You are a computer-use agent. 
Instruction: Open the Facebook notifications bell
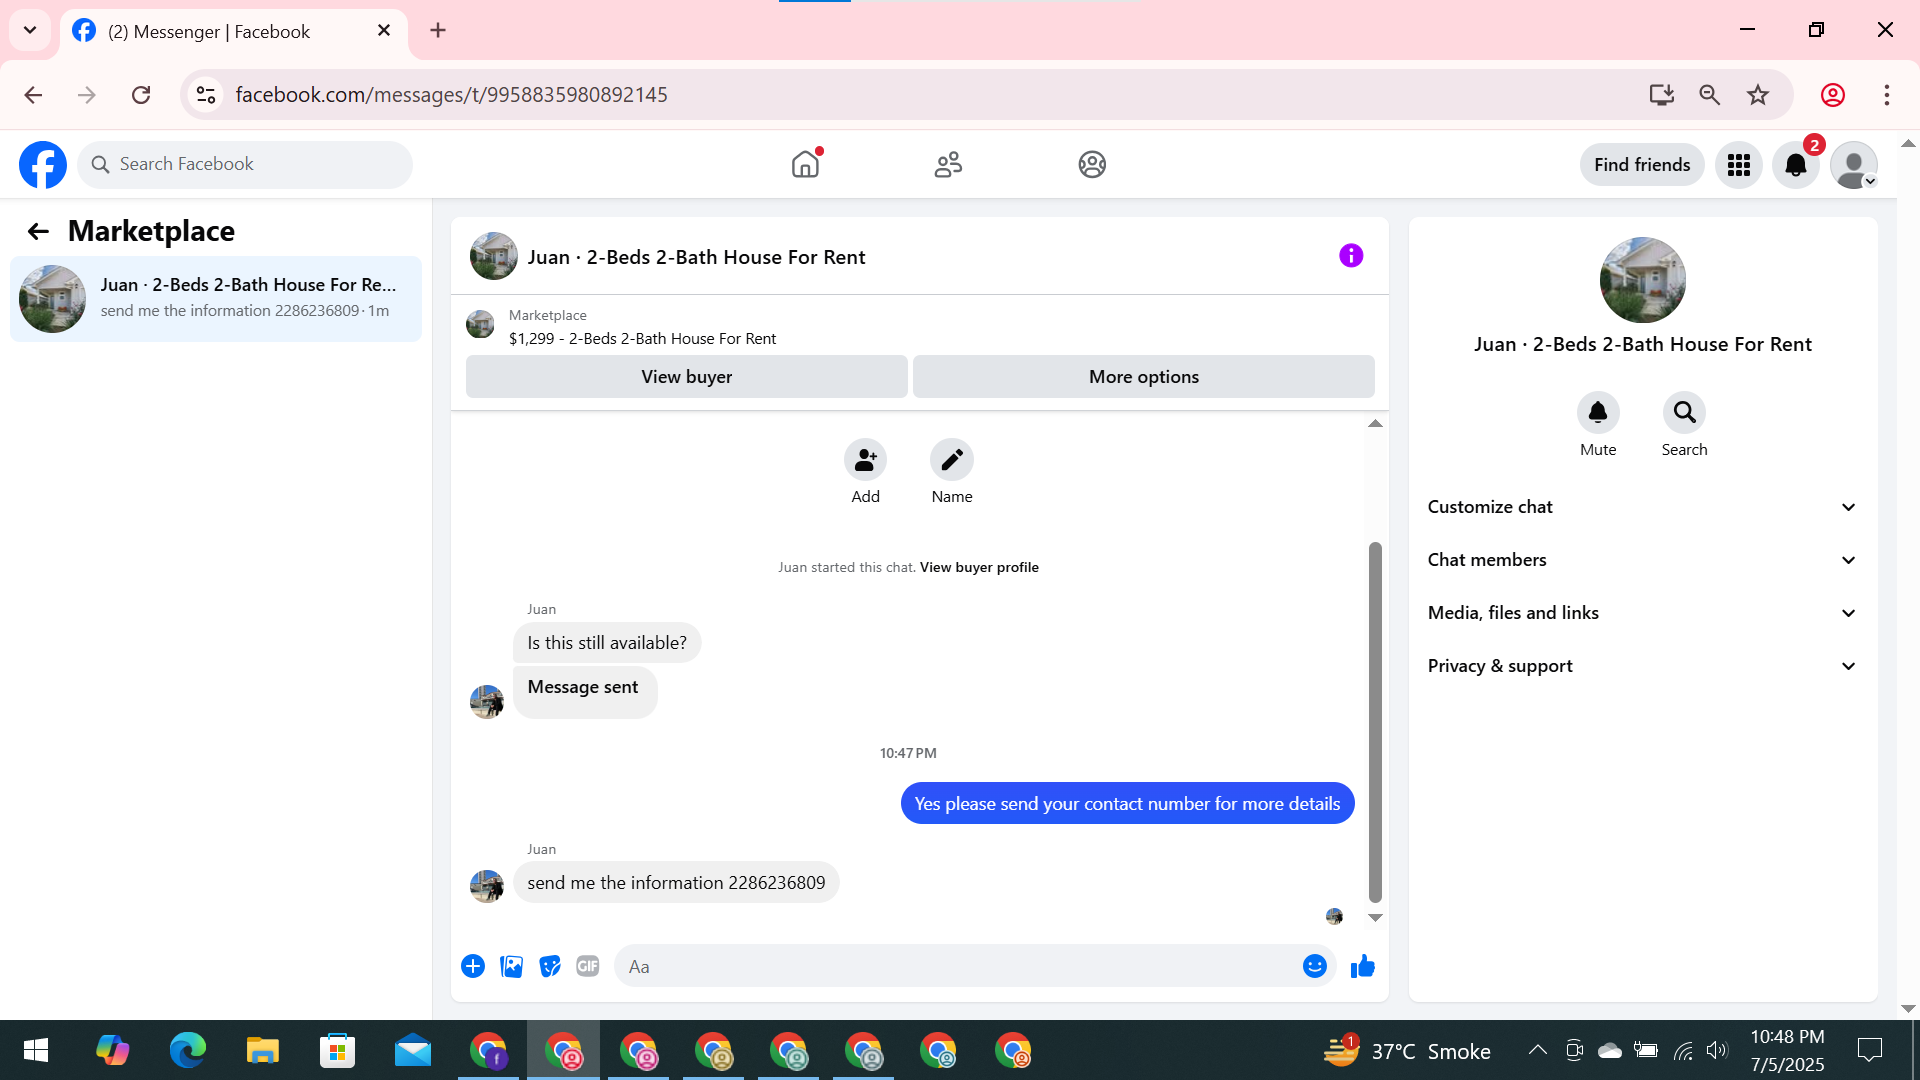[x=1795, y=165]
